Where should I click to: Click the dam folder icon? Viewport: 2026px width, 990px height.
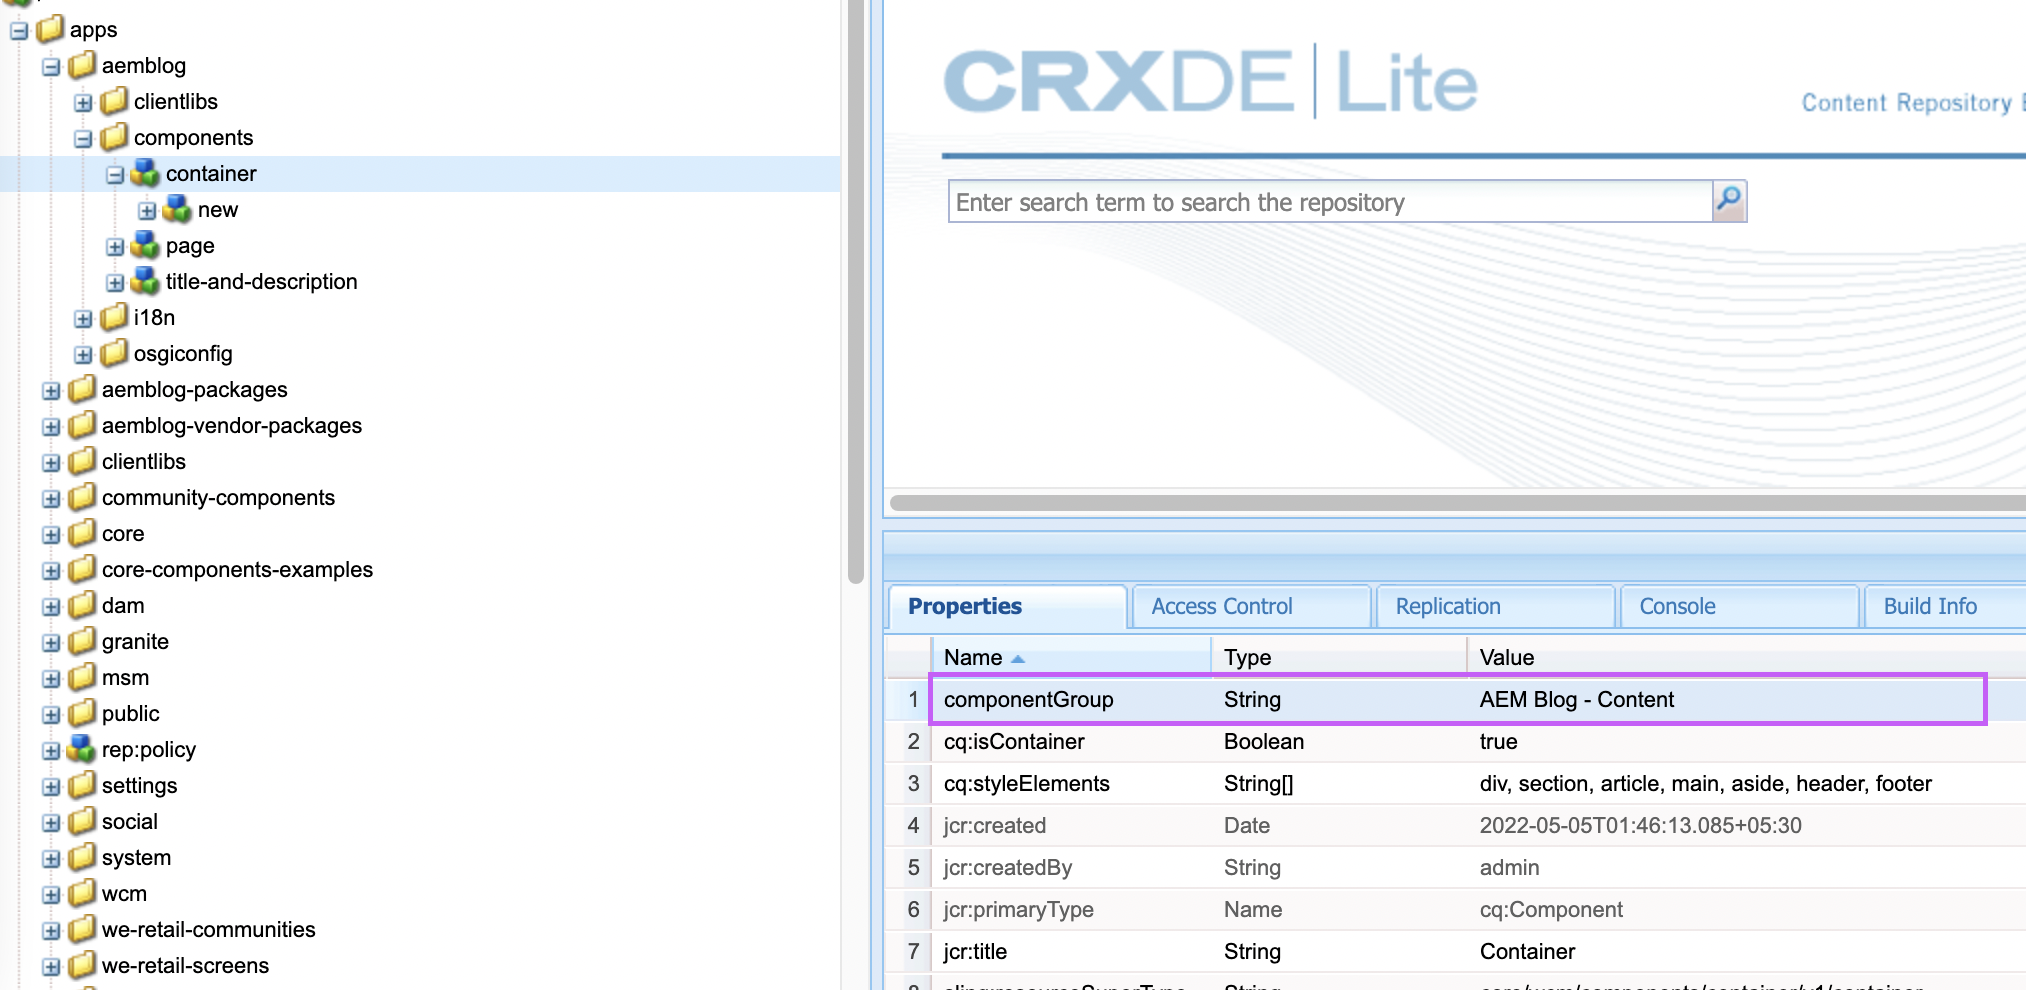pos(82,605)
